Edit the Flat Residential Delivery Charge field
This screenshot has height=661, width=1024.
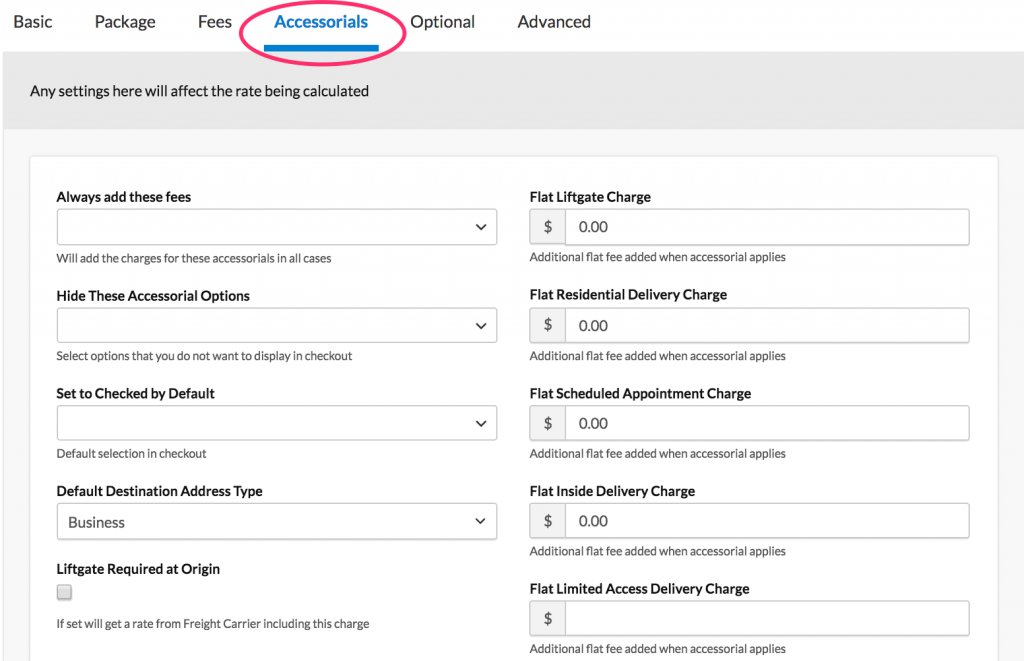766,325
